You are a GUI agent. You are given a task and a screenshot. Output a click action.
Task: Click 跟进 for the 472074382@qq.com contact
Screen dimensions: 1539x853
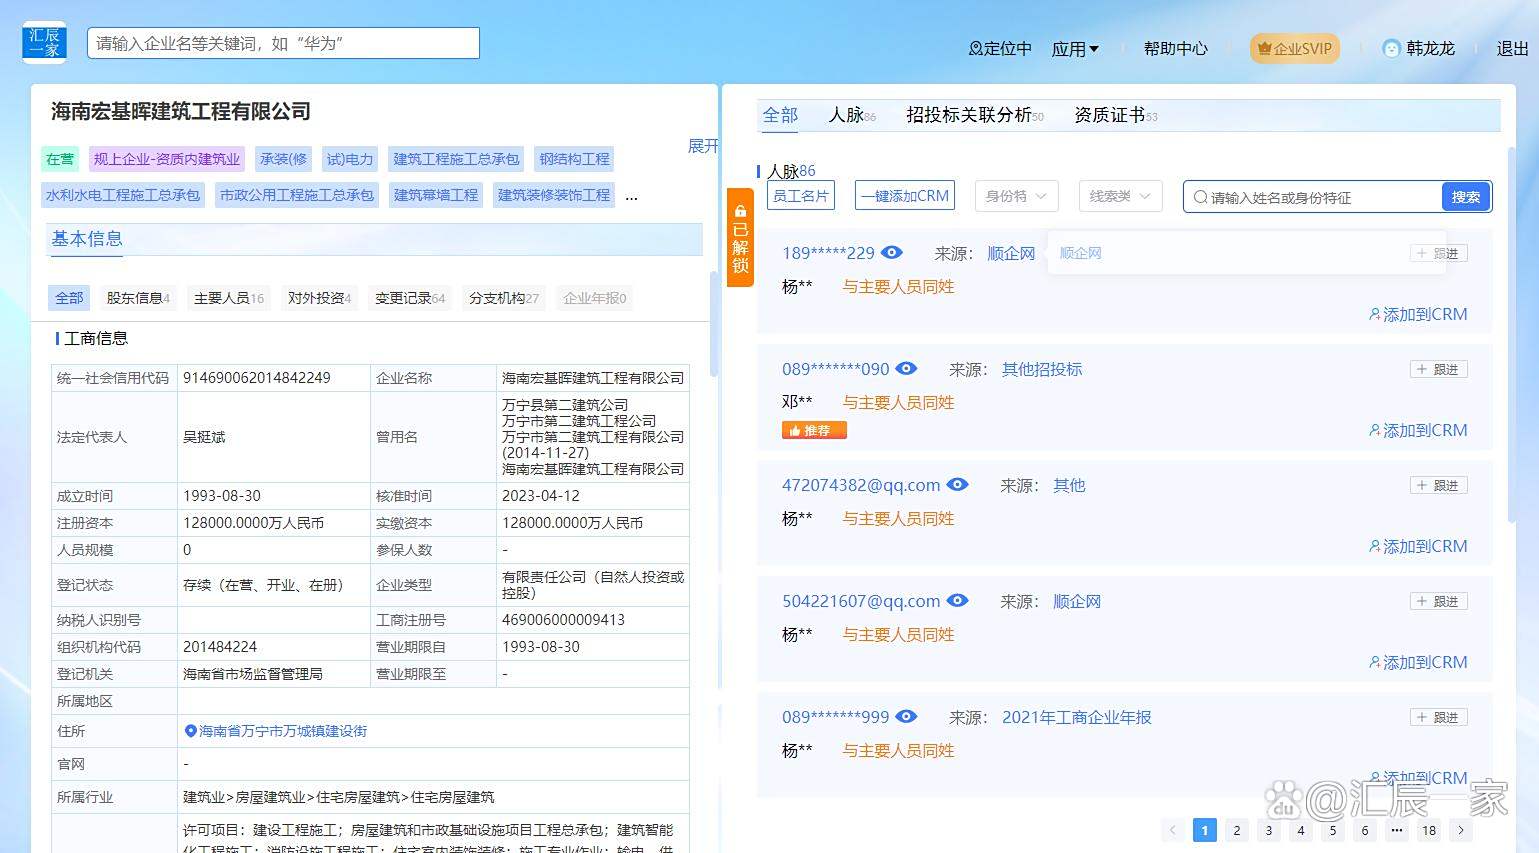tap(1438, 485)
